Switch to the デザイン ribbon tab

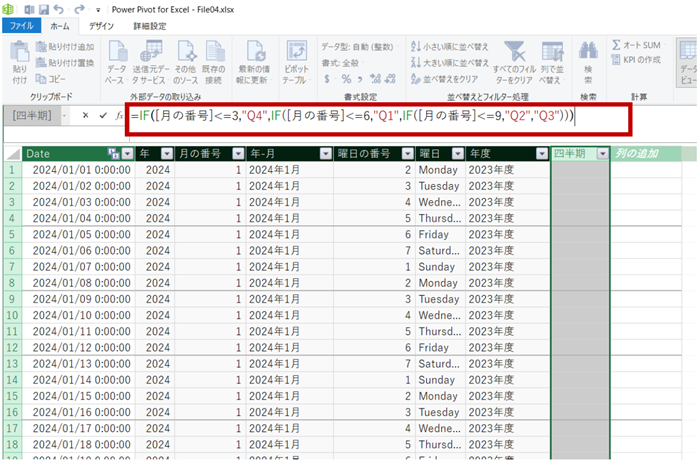101,27
